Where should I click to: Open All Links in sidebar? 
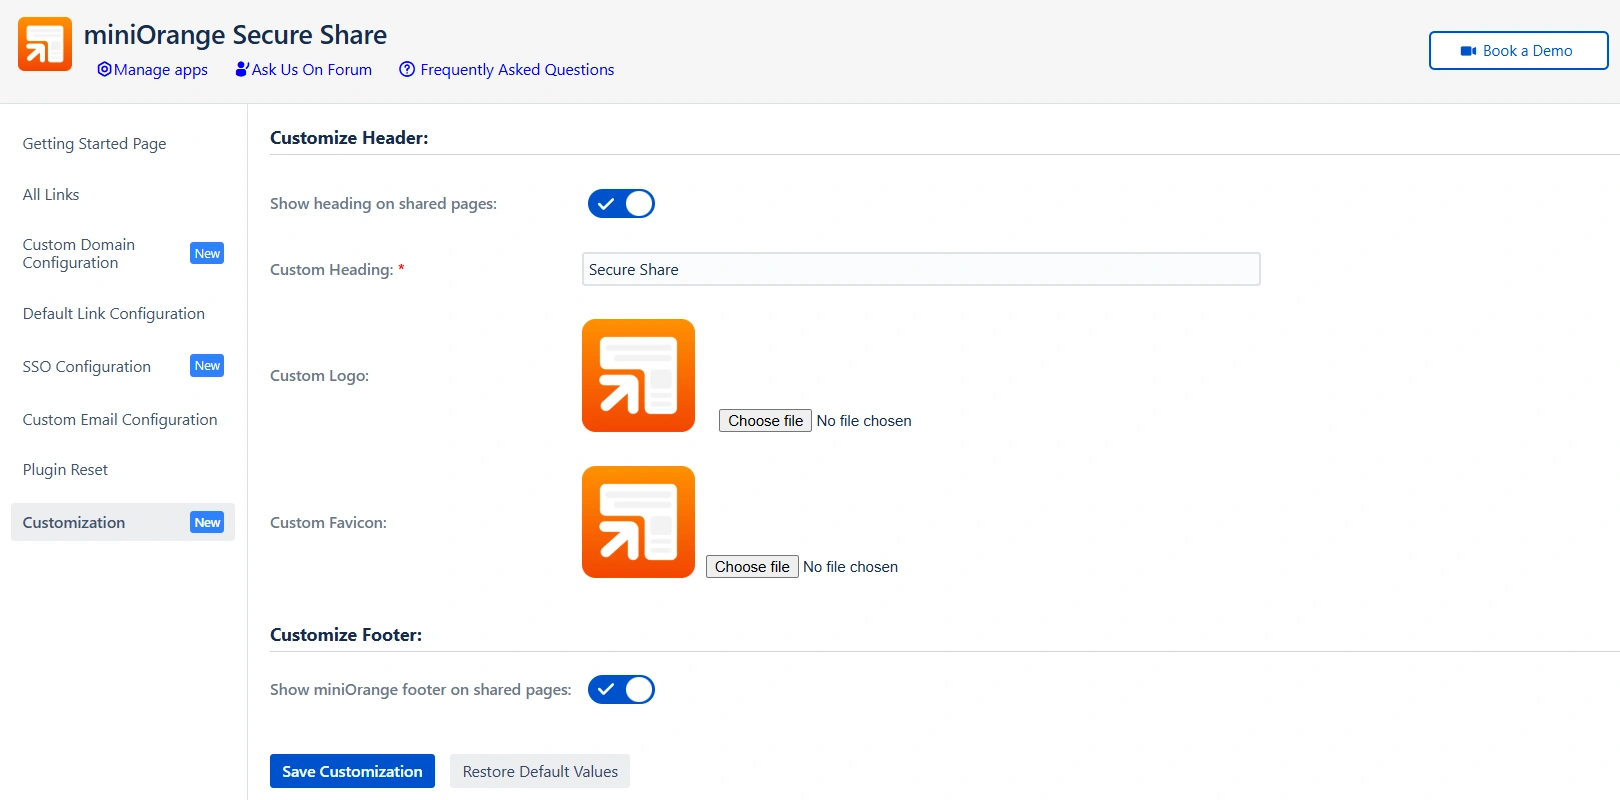(51, 194)
